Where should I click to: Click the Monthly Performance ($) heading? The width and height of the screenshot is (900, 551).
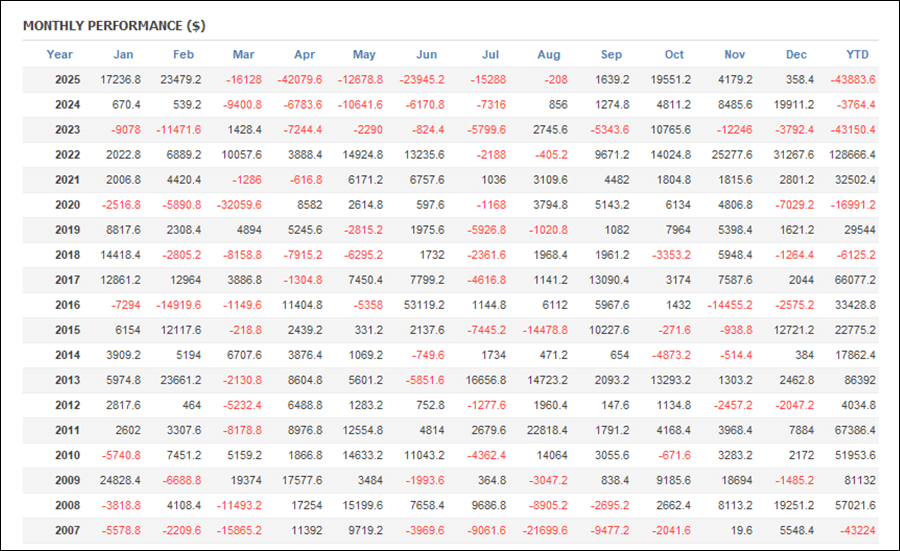coord(115,25)
